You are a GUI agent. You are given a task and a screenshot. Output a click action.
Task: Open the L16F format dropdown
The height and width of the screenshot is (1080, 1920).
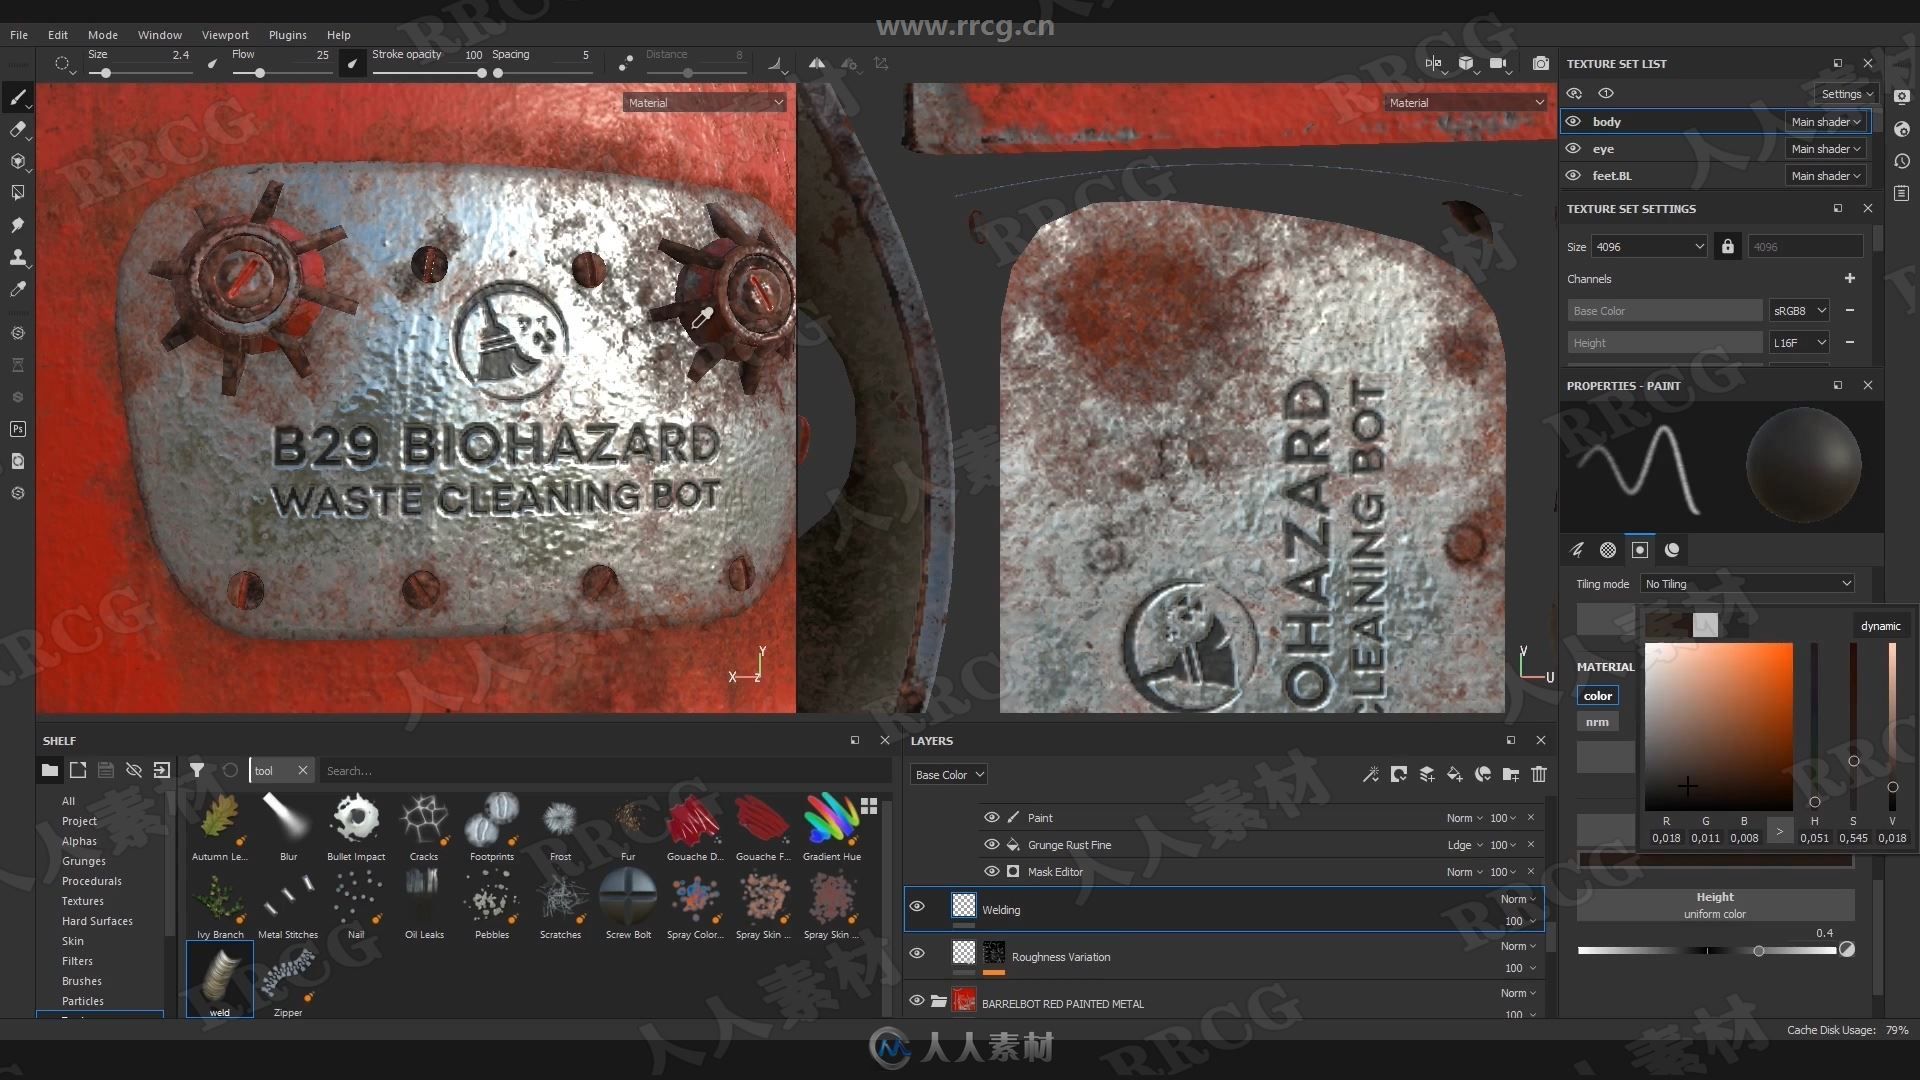1799,342
